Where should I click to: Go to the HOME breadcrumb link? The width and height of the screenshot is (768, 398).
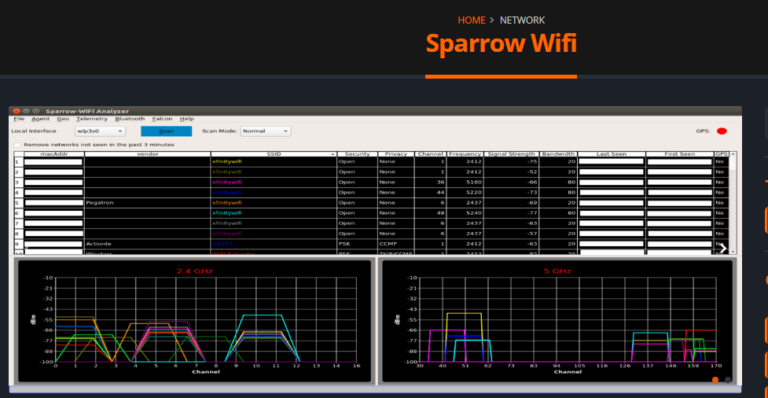coord(471,20)
